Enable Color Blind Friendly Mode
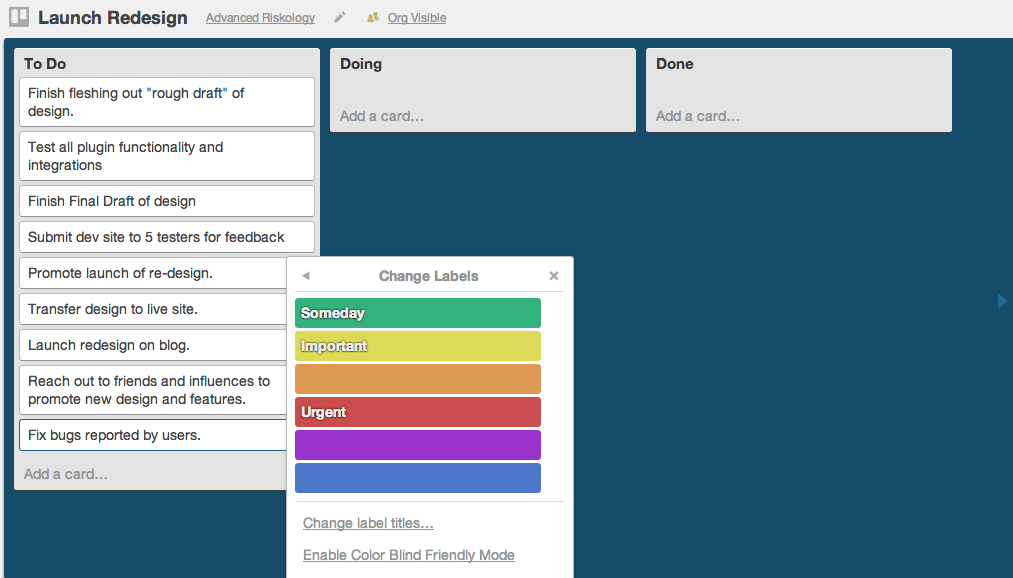Image resolution: width=1013 pixels, height=578 pixels. tap(408, 555)
